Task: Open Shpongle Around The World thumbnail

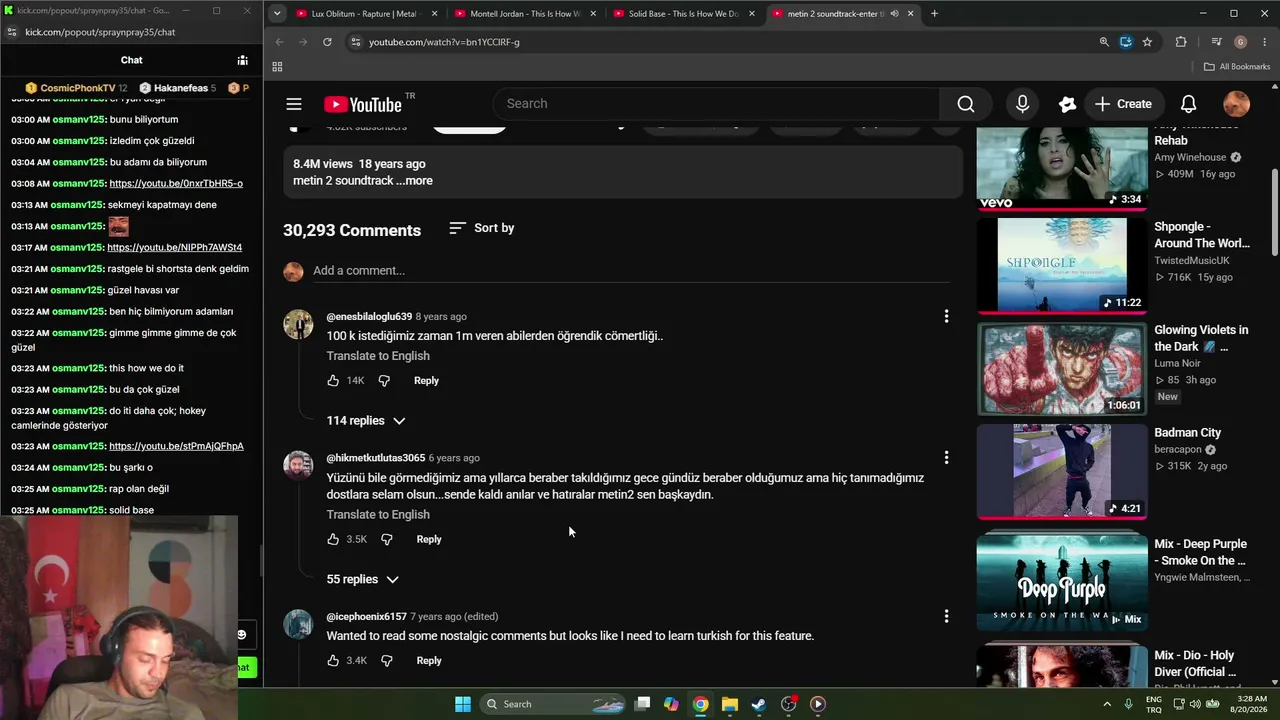Action: pos(1062,265)
